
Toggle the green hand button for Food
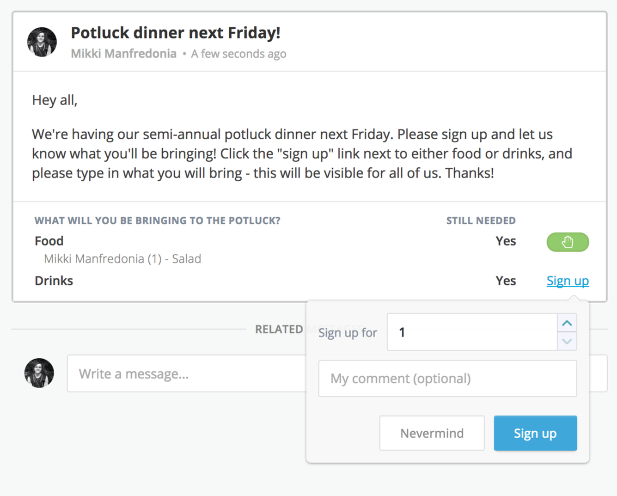click(x=567, y=242)
